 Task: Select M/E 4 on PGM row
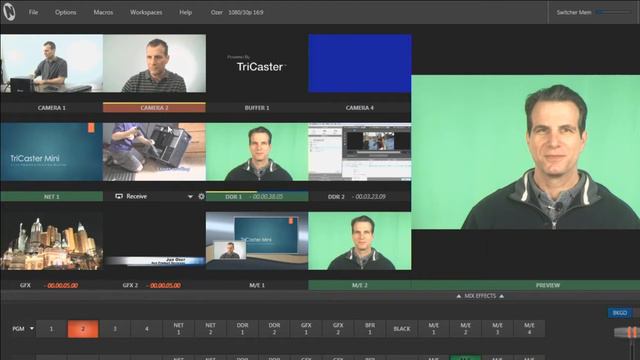(529, 329)
